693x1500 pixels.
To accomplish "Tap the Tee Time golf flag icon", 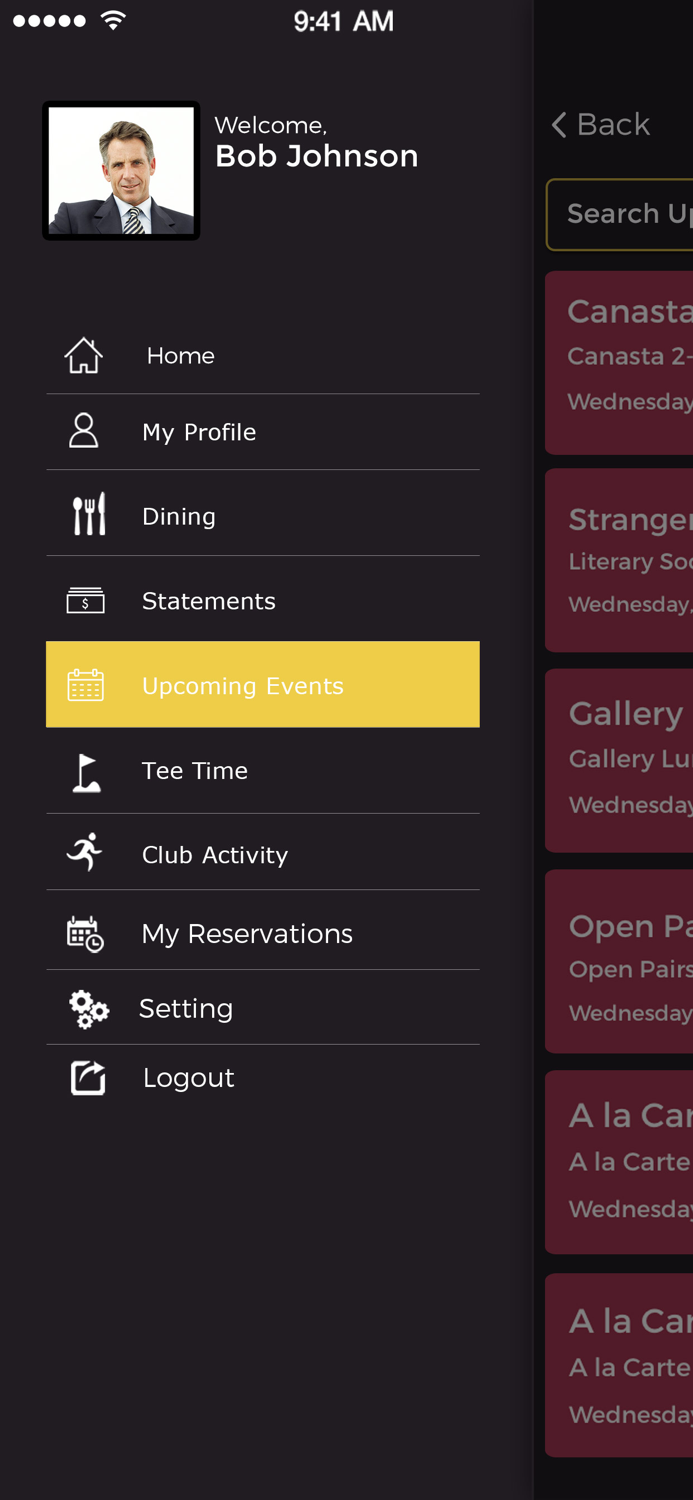I will click(87, 772).
